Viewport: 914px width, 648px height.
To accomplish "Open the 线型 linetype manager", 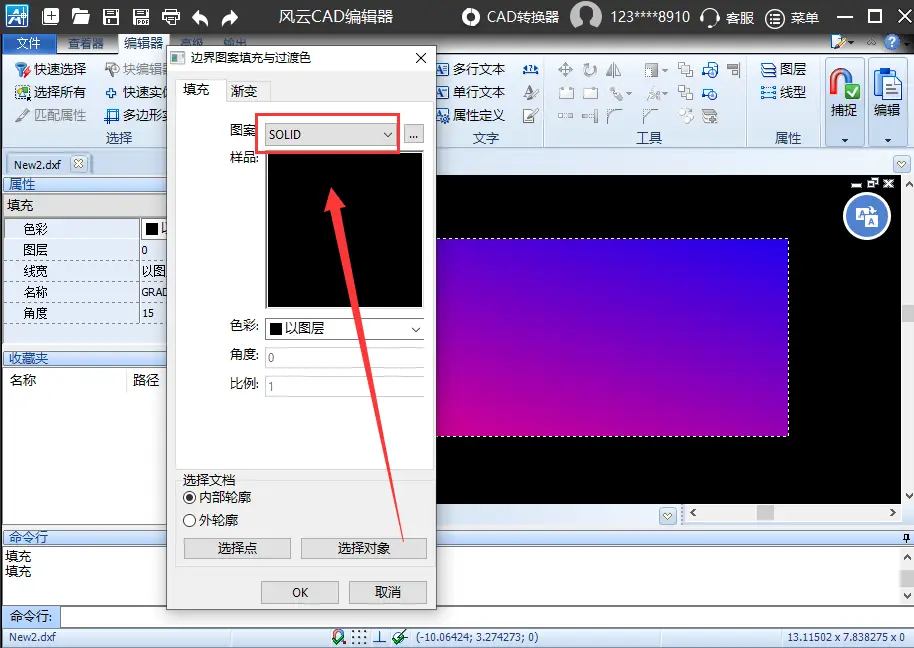I will (783, 92).
